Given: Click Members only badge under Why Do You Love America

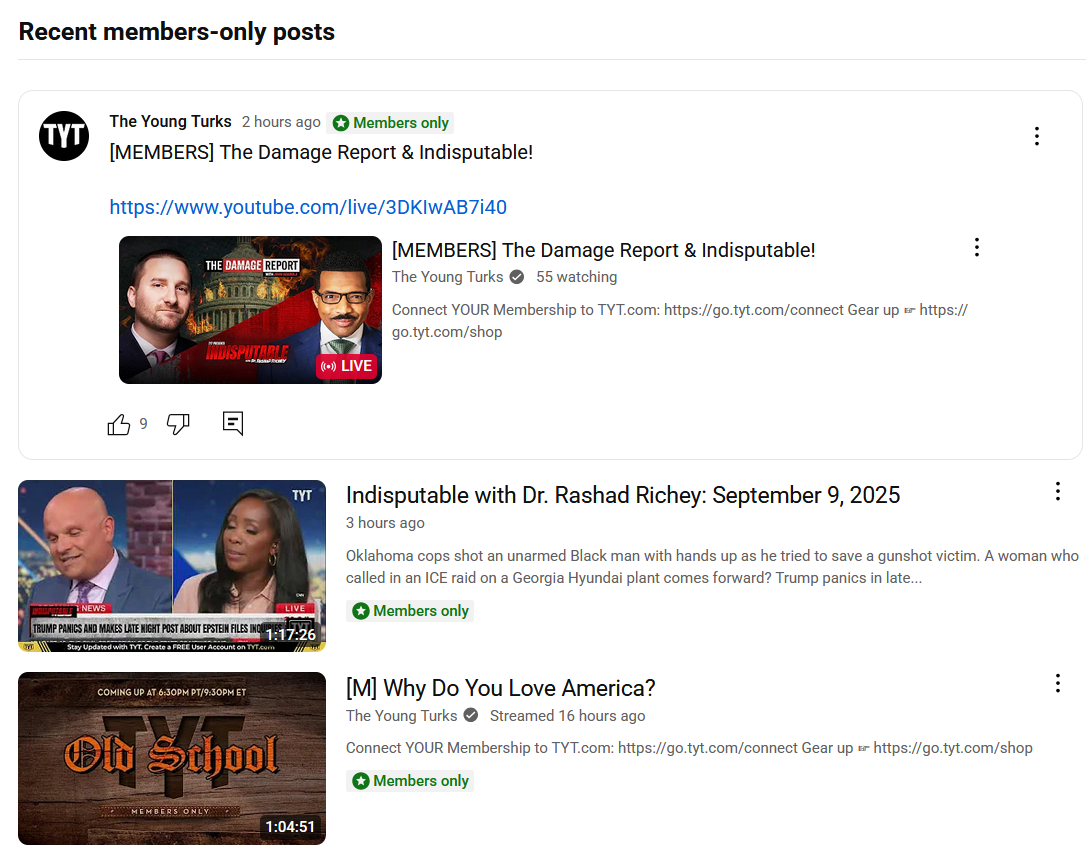Looking at the screenshot, I should point(410,781).
